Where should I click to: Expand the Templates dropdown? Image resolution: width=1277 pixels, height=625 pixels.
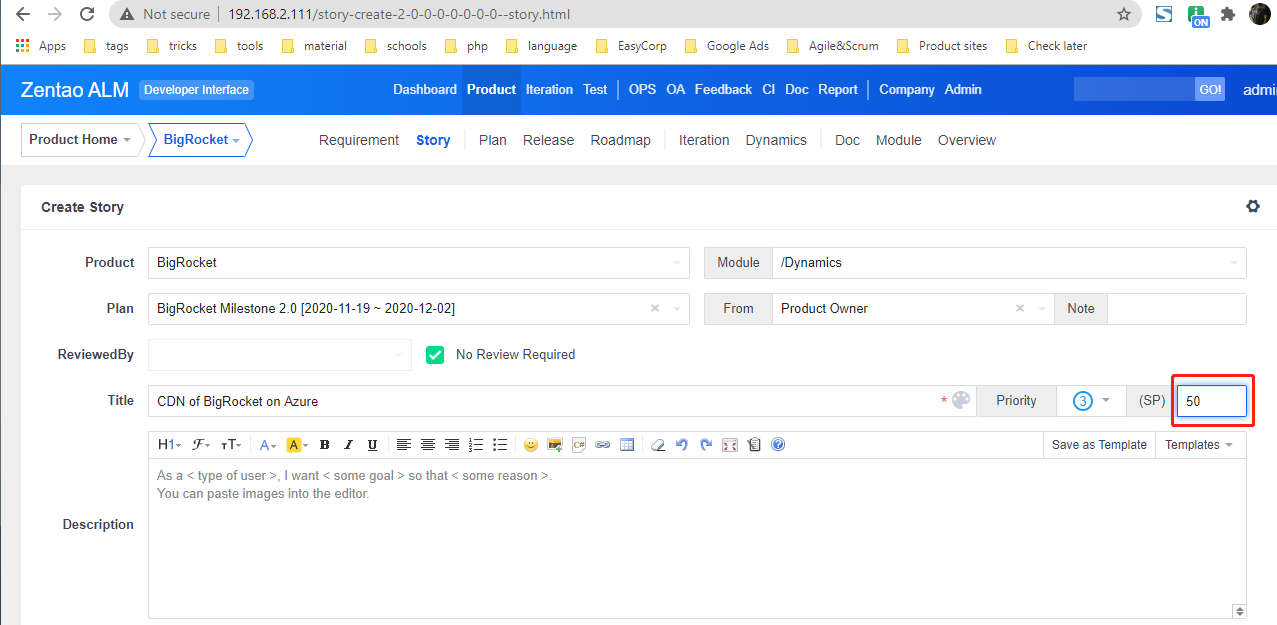click(x=1199, y=445)
